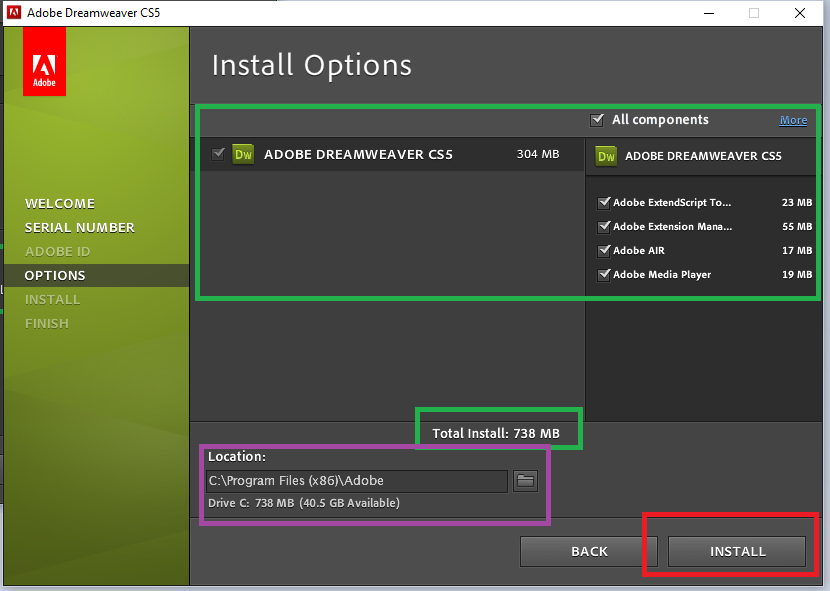Select the SERIAL NUMBER step
This screenshot has width=830, height=591.
pos(79,227)
